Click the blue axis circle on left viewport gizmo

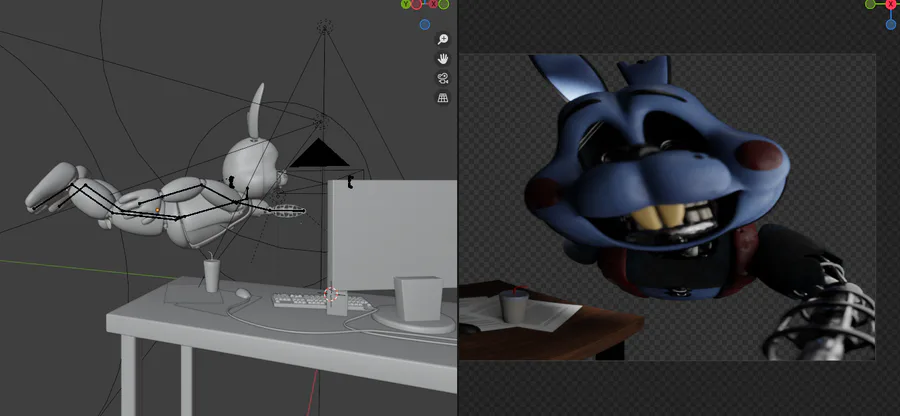click(x=425, y=24)
